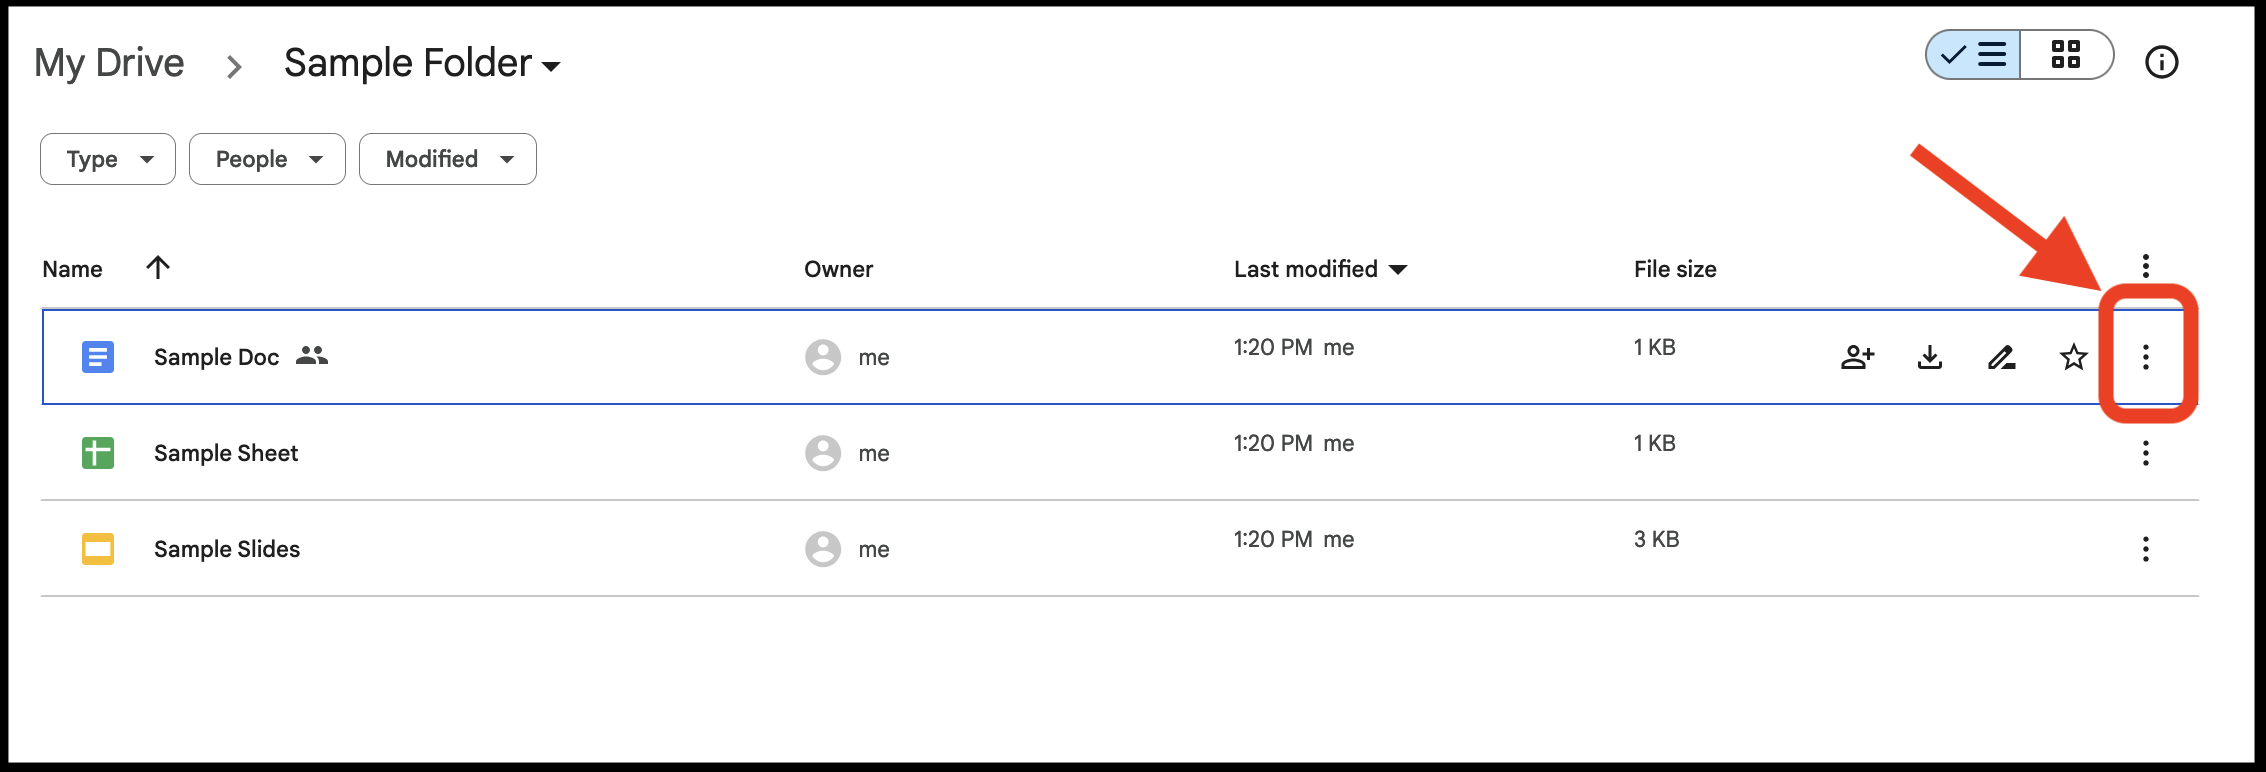
Task: Download Sample Doc with the download icon
Action: click(1930, 357)
